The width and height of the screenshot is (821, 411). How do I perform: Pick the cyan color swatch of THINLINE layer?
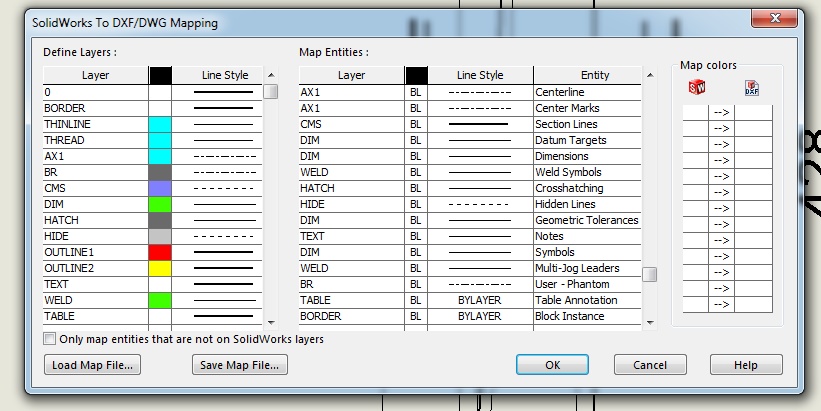[x=160, y=124]
